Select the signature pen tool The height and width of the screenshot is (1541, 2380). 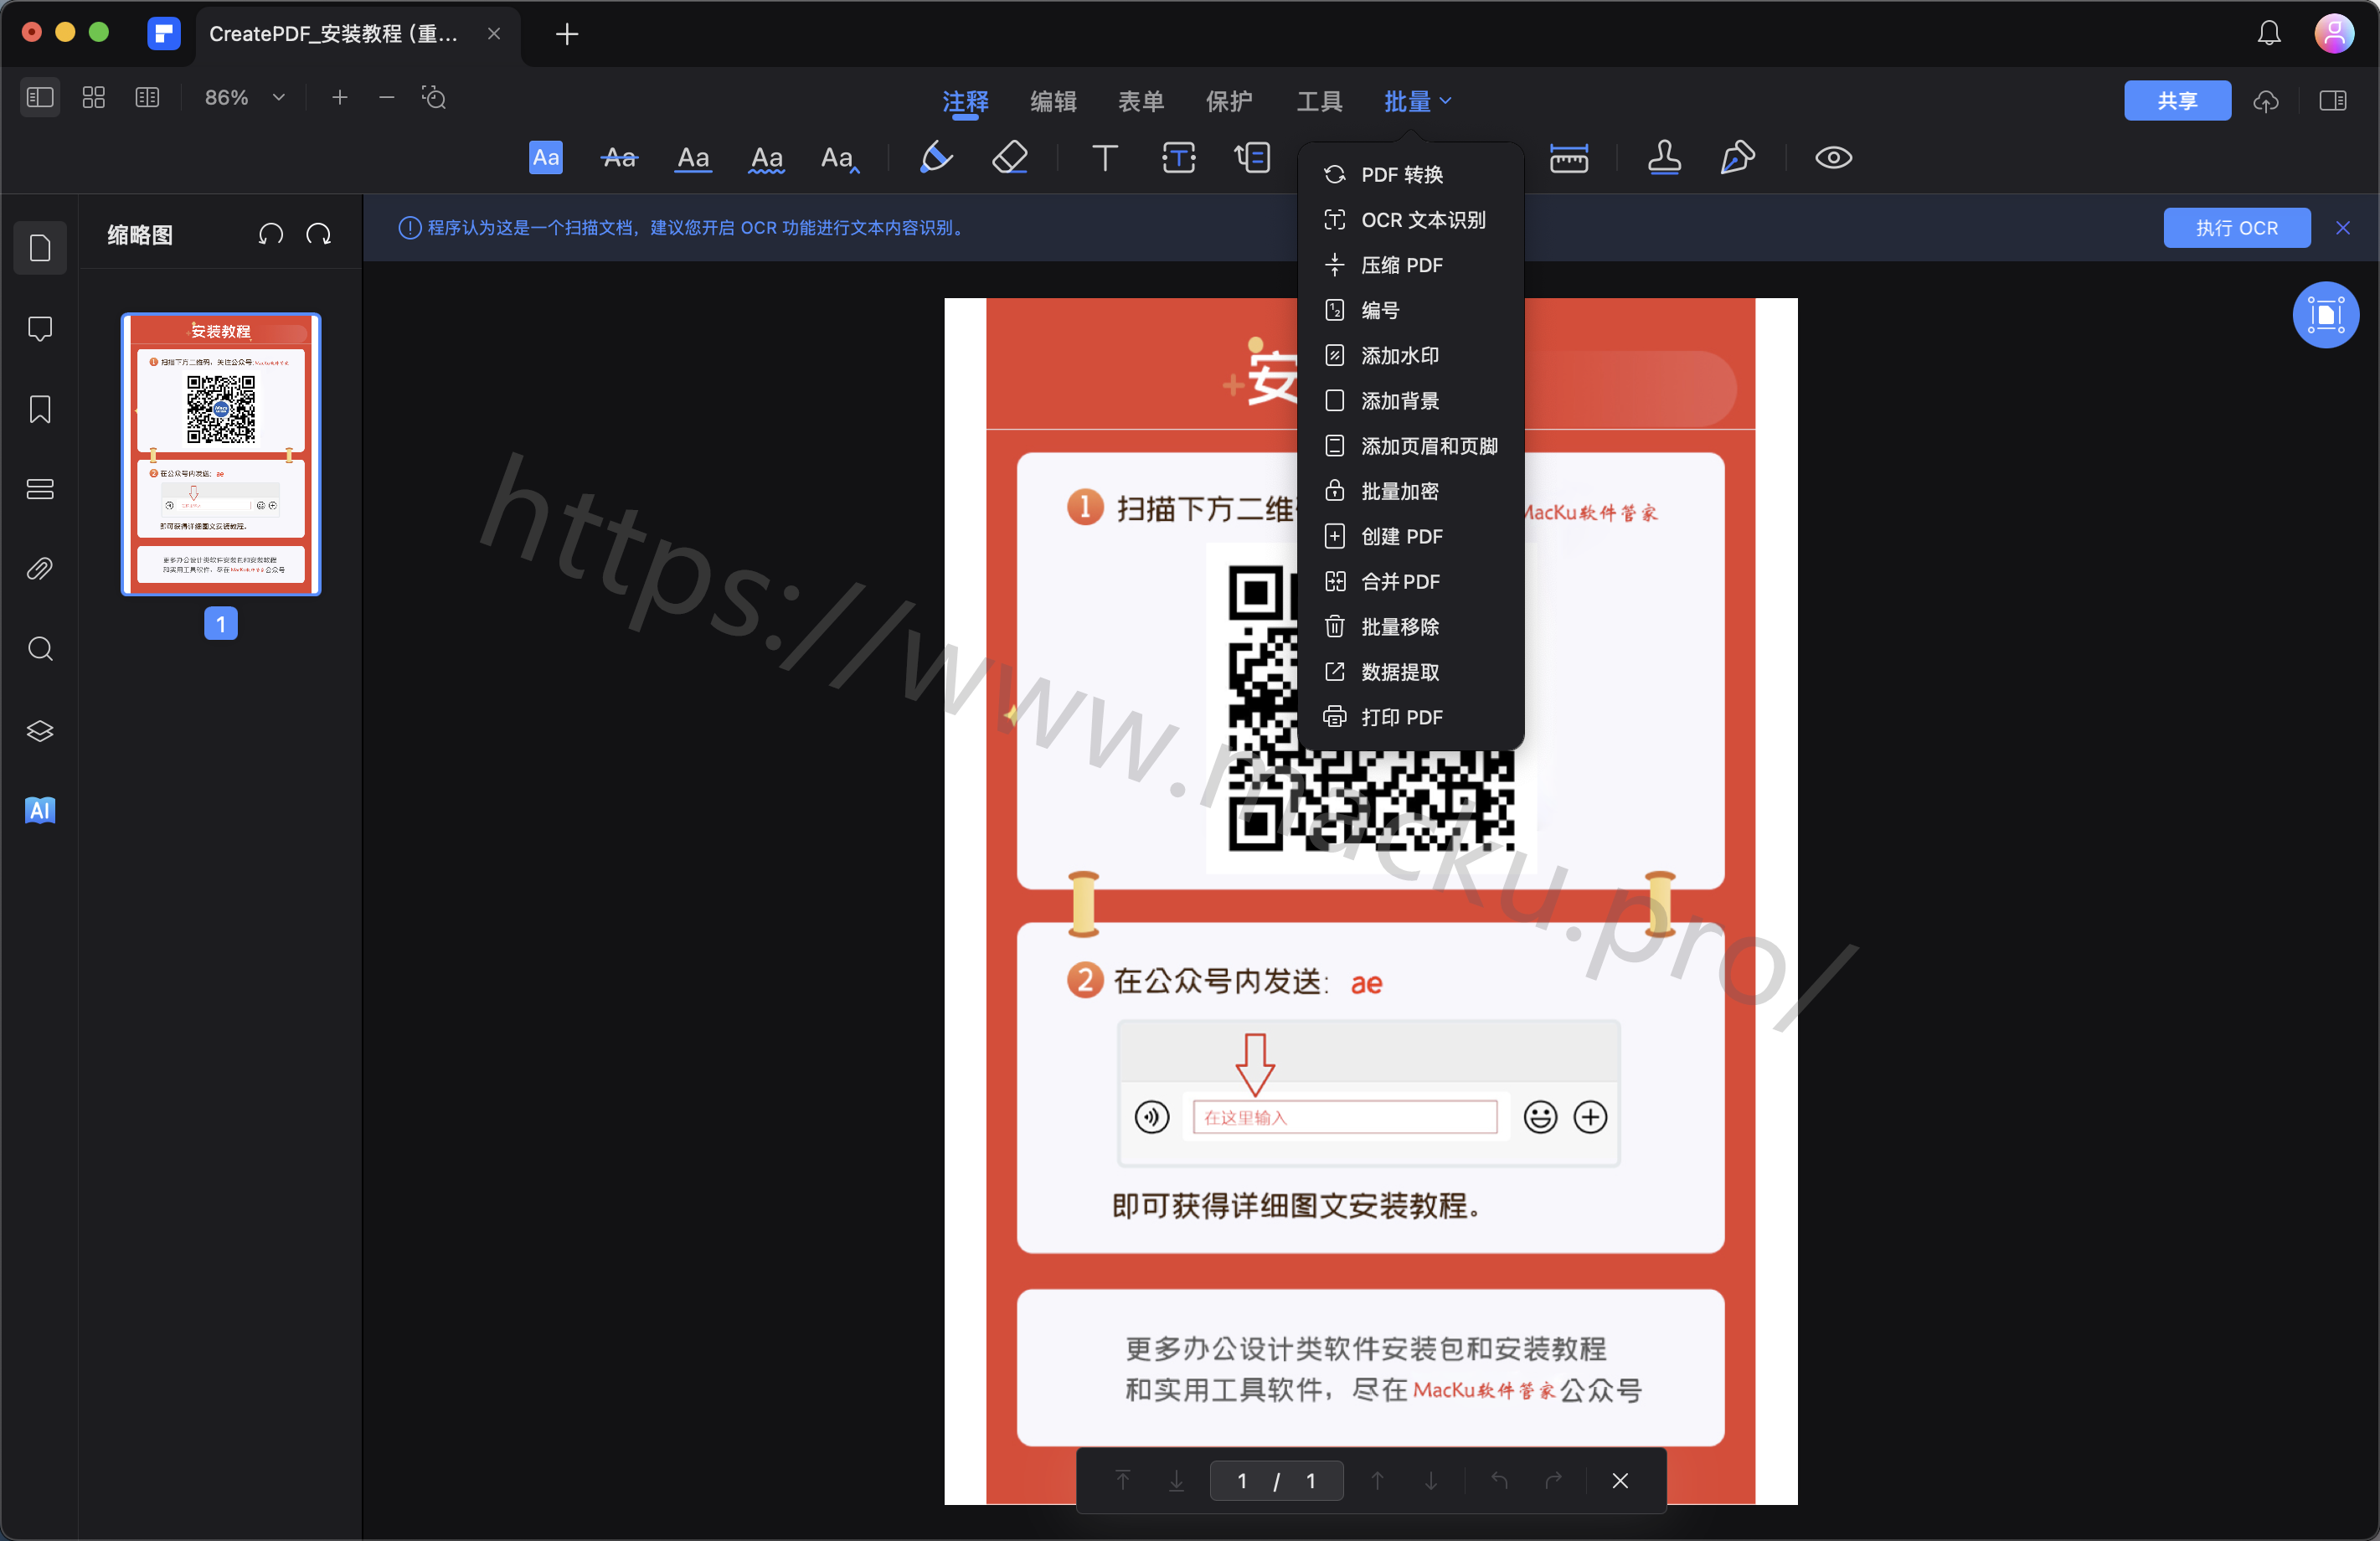click(x=1737, y=158)
